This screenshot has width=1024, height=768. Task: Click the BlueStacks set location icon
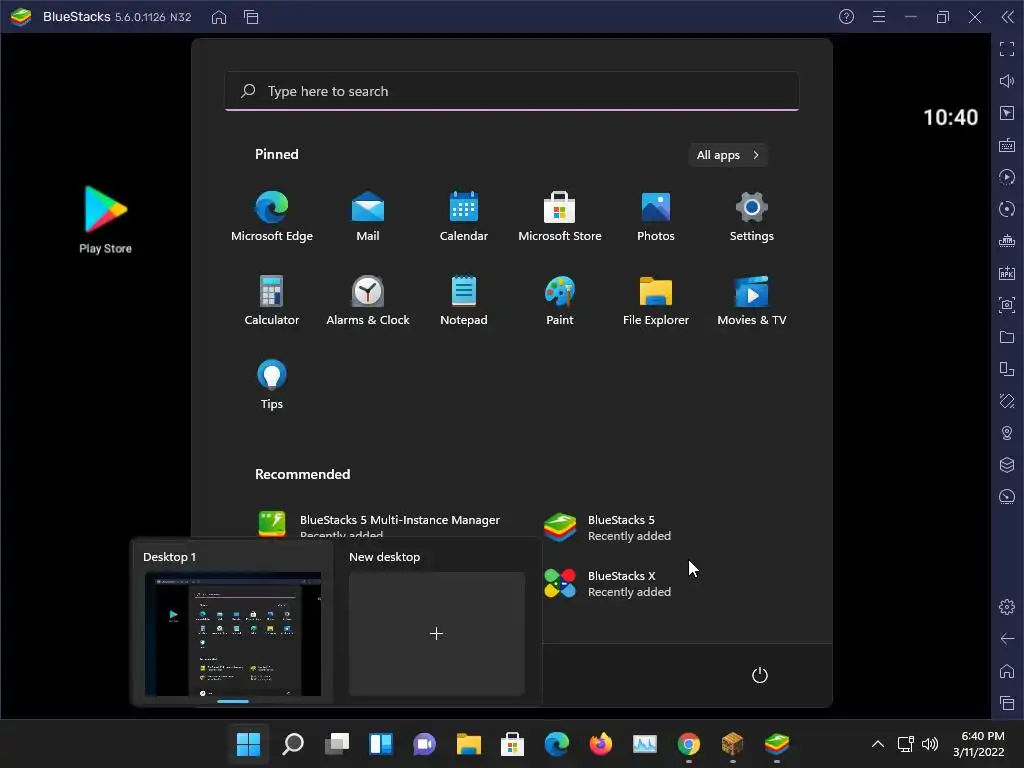[1007, 433]
